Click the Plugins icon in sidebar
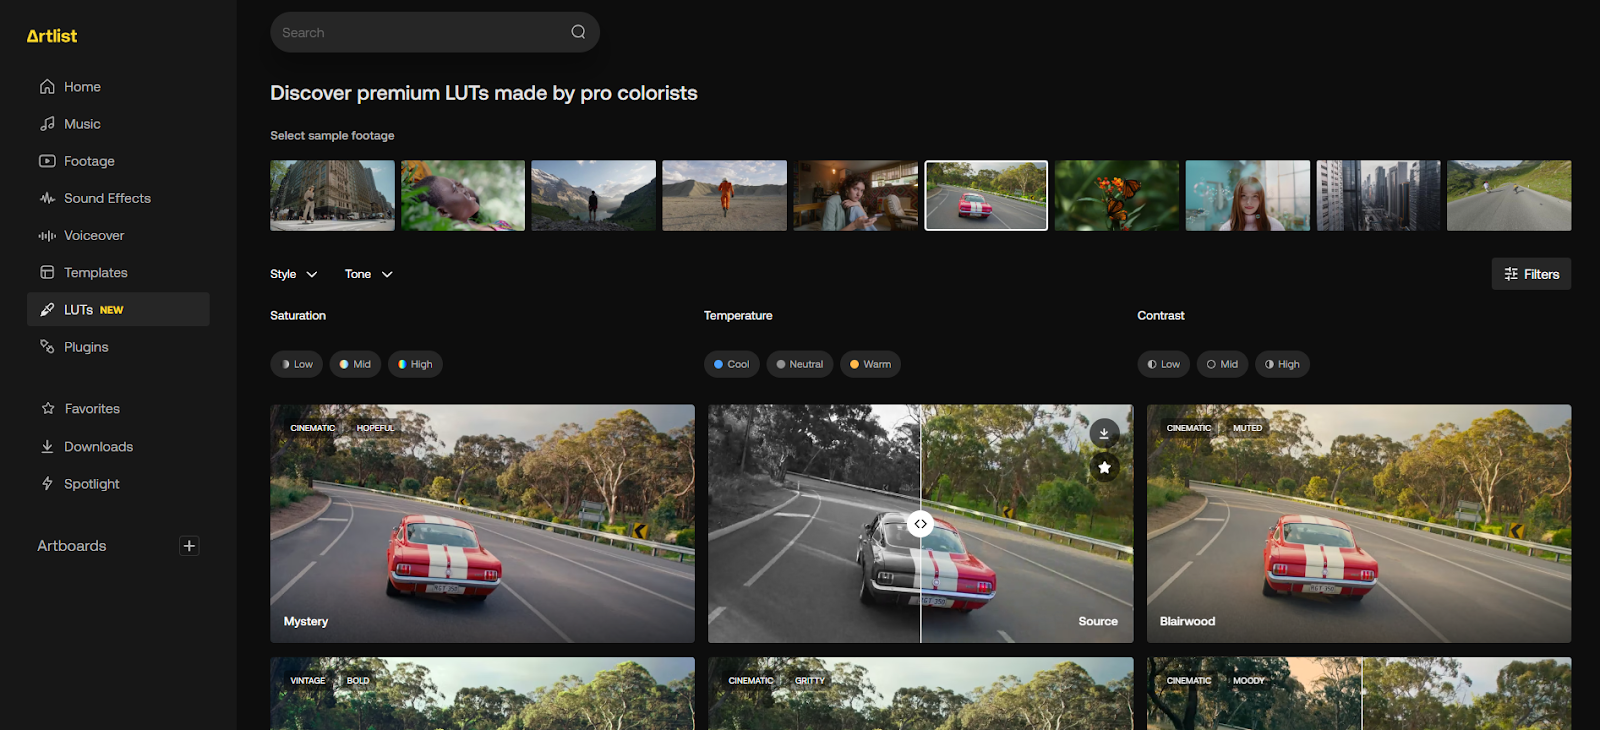The width and height of the screenshot is (1600, 730). (47, 347)
